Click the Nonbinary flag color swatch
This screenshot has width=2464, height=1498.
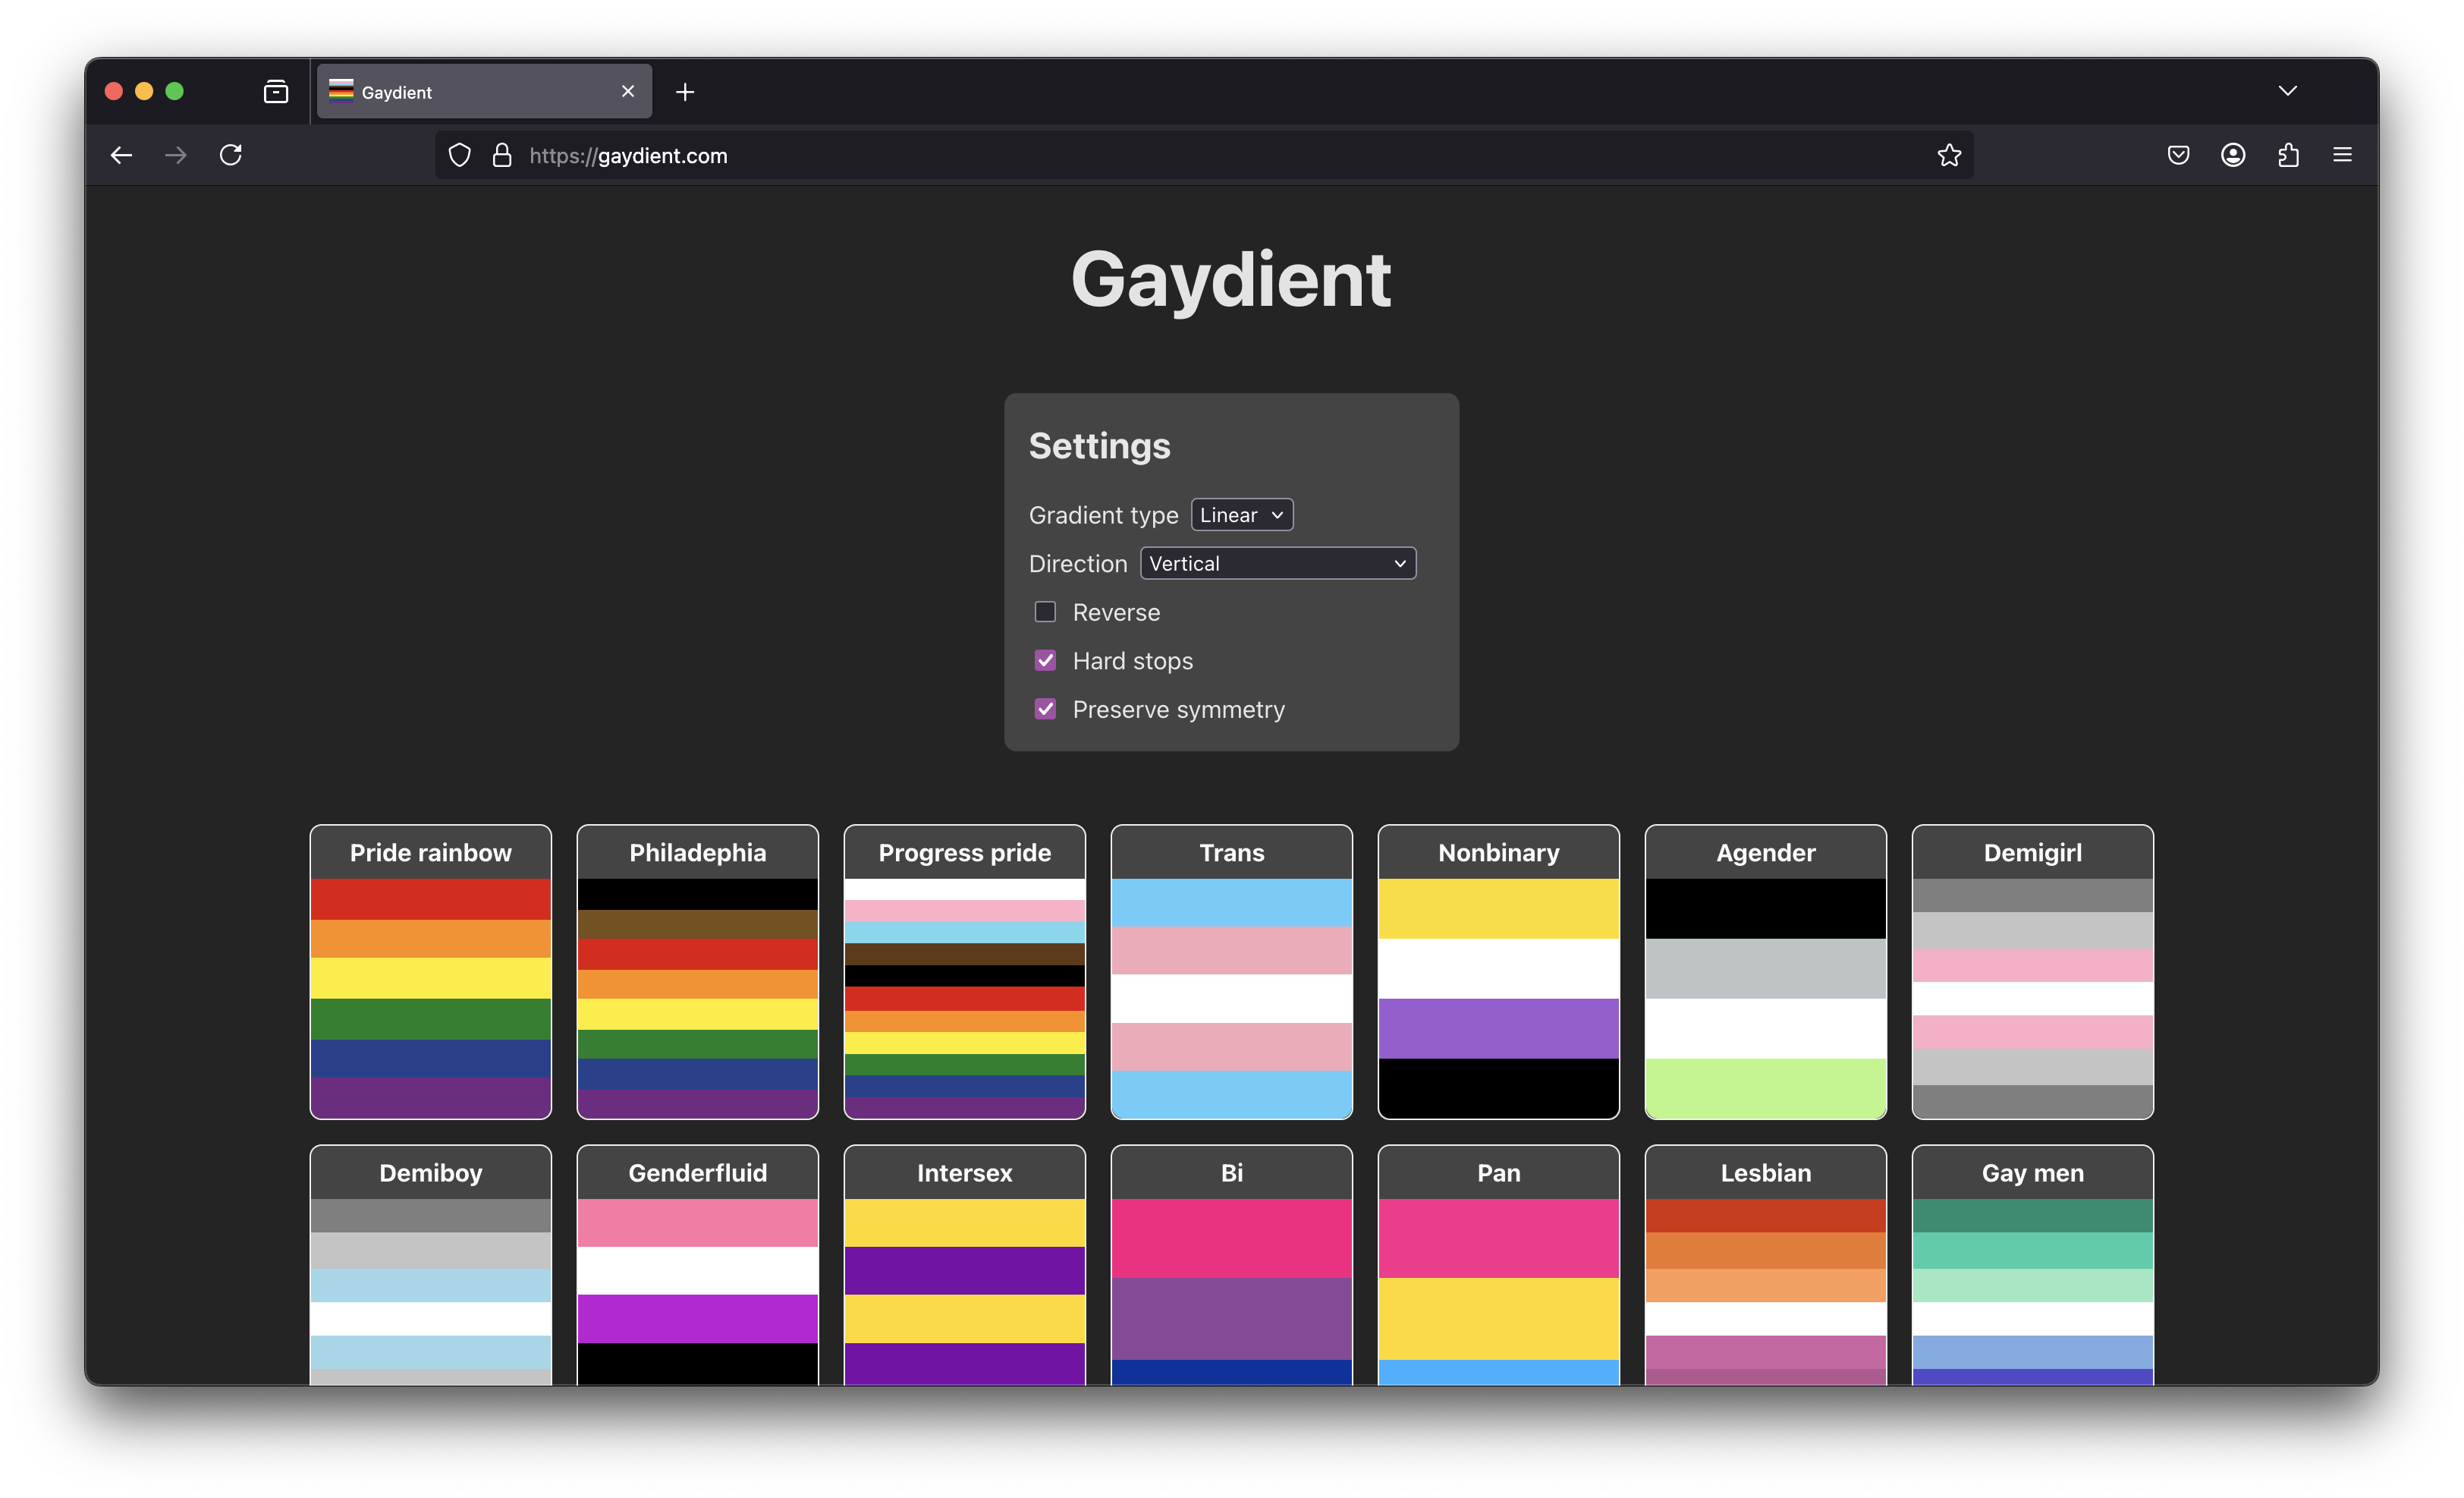pyautogui.click(x=1498, y=997)
